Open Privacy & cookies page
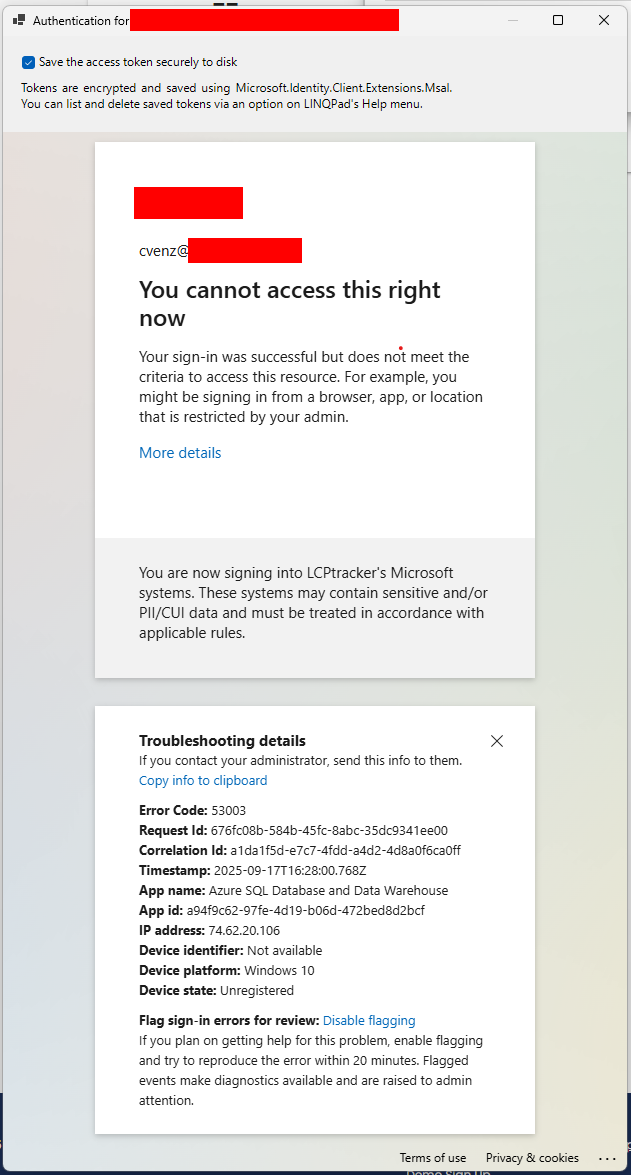This screenshot has width=631, height=1175. tap(532, 1158)
